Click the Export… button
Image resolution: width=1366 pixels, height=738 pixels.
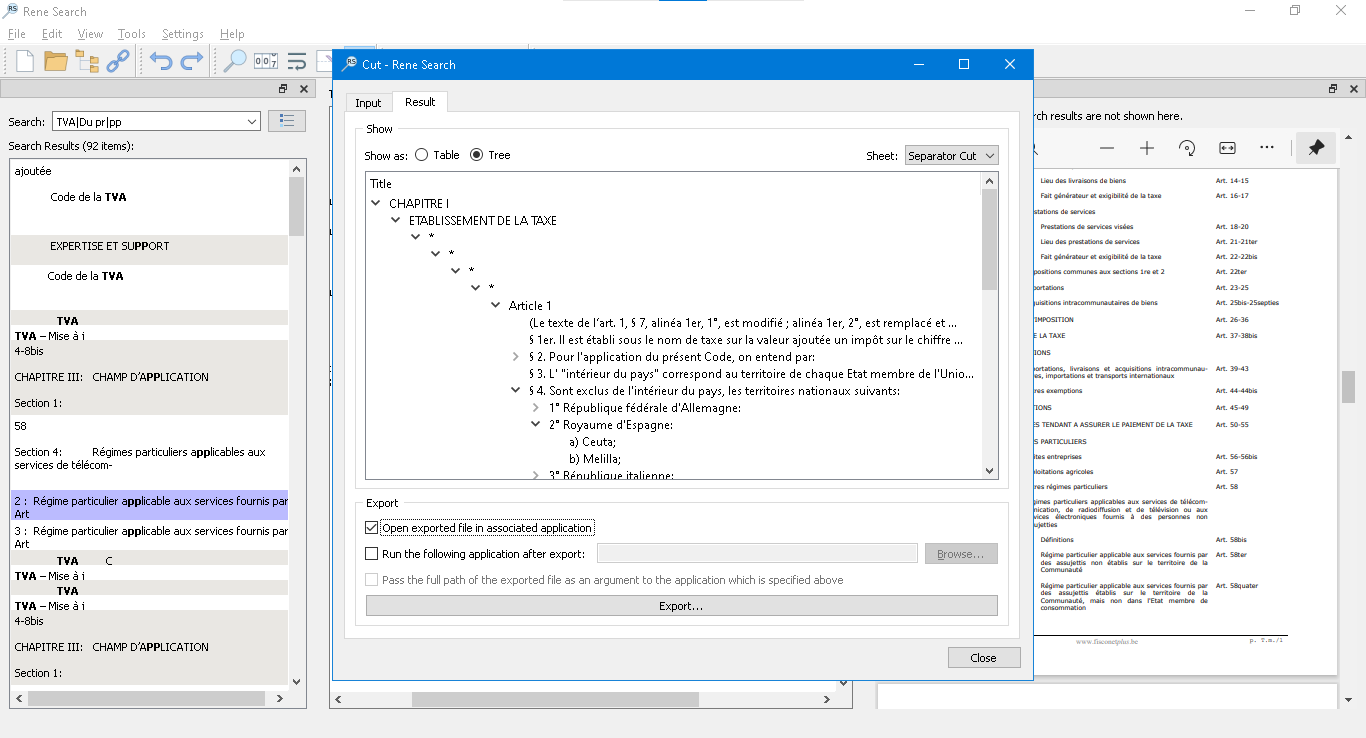[681, 606]
